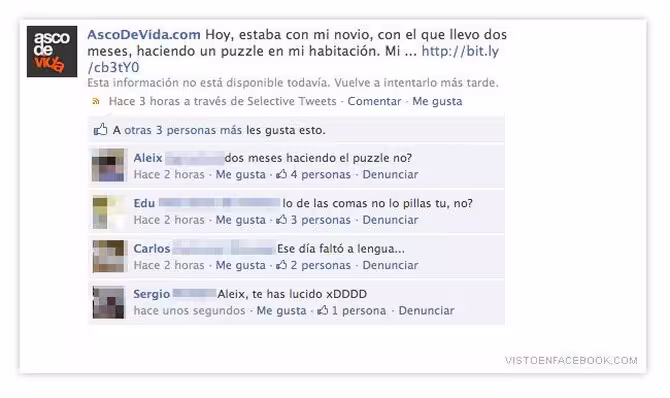Click Me gusta on Aleix's comment

tap(241, 174)
